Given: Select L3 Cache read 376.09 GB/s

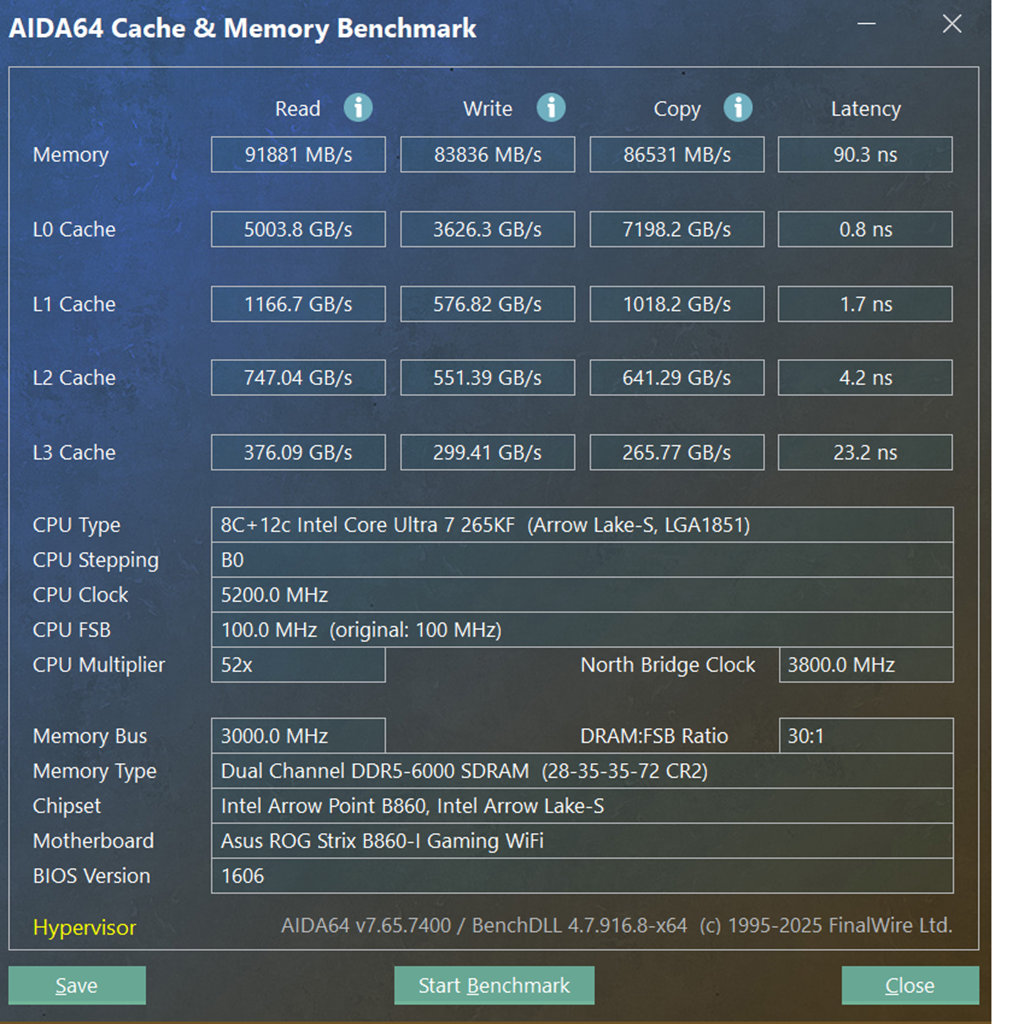Looking at the screenshot, I should pyautogui.click(x=298, y=452).
